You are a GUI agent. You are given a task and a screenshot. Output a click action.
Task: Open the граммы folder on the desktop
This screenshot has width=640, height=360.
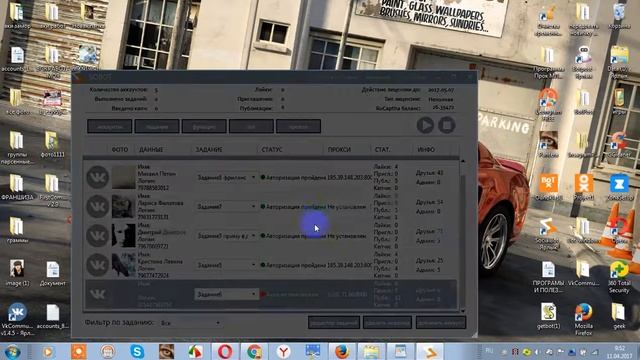click(x=17, y=230)
